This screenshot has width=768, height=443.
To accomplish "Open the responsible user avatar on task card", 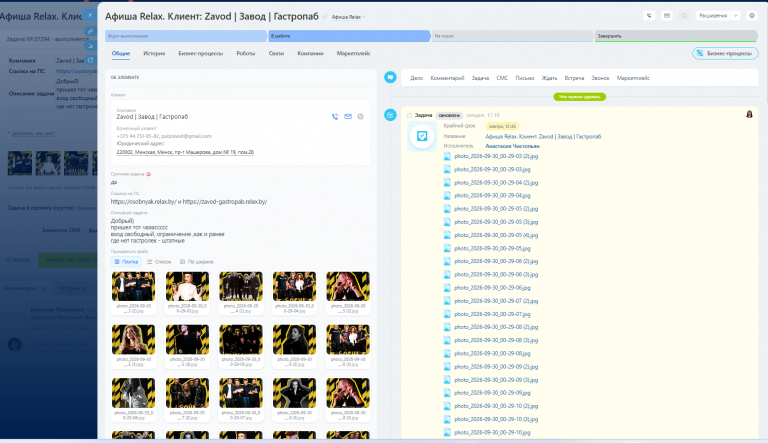I will [x=749, y=114].
